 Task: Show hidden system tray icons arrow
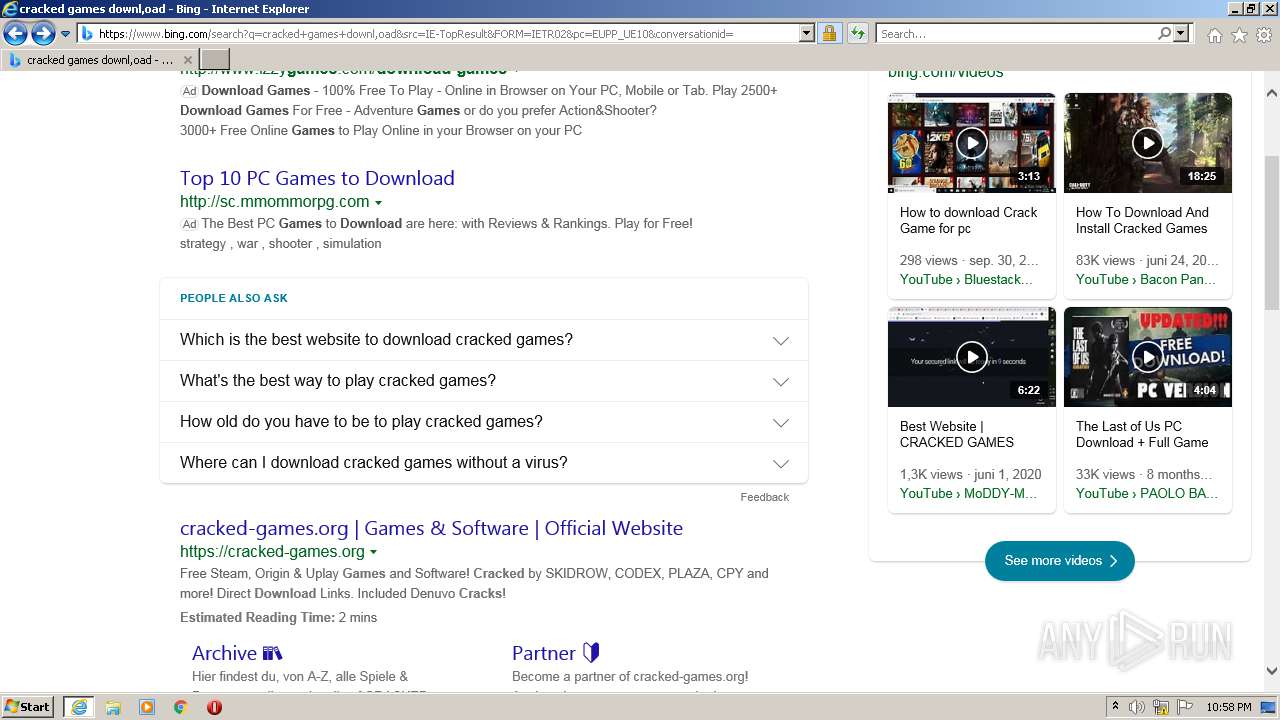[x=1115, y=707]
